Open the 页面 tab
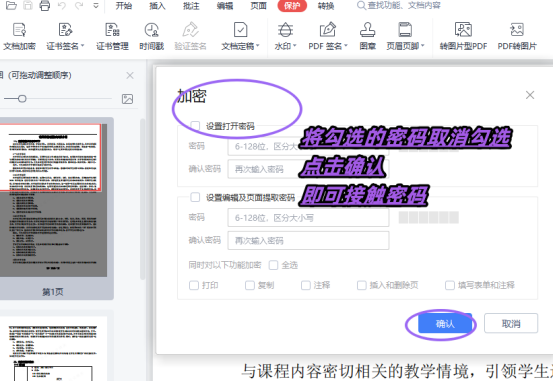The height and width of the screenshot is (382, 554). pos(258,6)
